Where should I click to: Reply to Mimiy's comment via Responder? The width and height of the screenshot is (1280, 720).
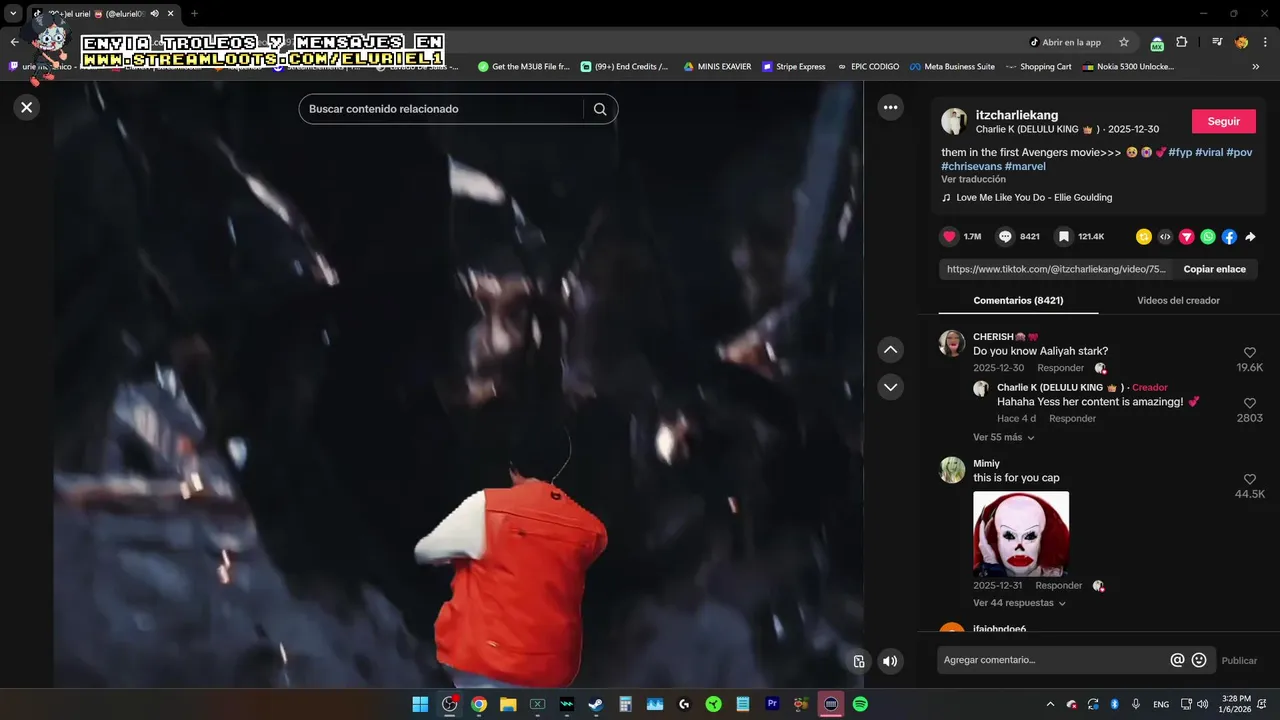(1059, 585)
